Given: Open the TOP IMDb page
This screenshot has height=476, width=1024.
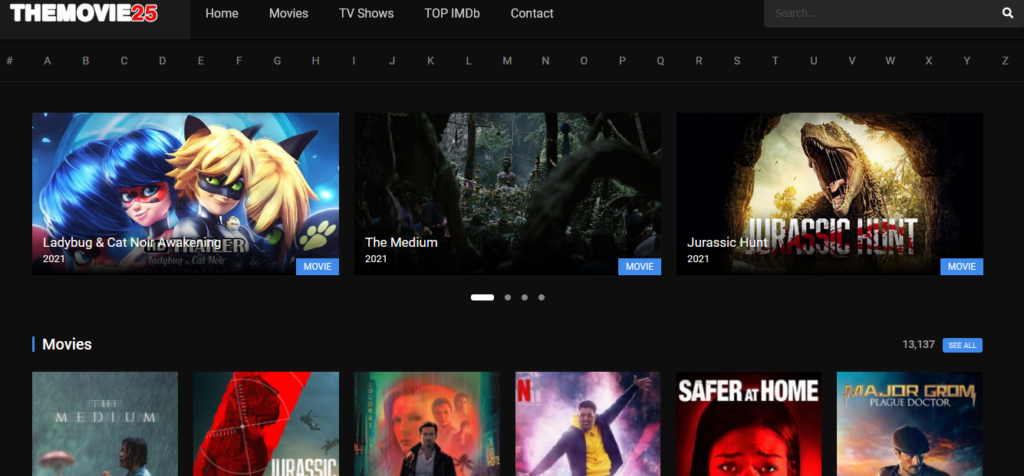Looking at the screenshot, I should click(452, 14).
